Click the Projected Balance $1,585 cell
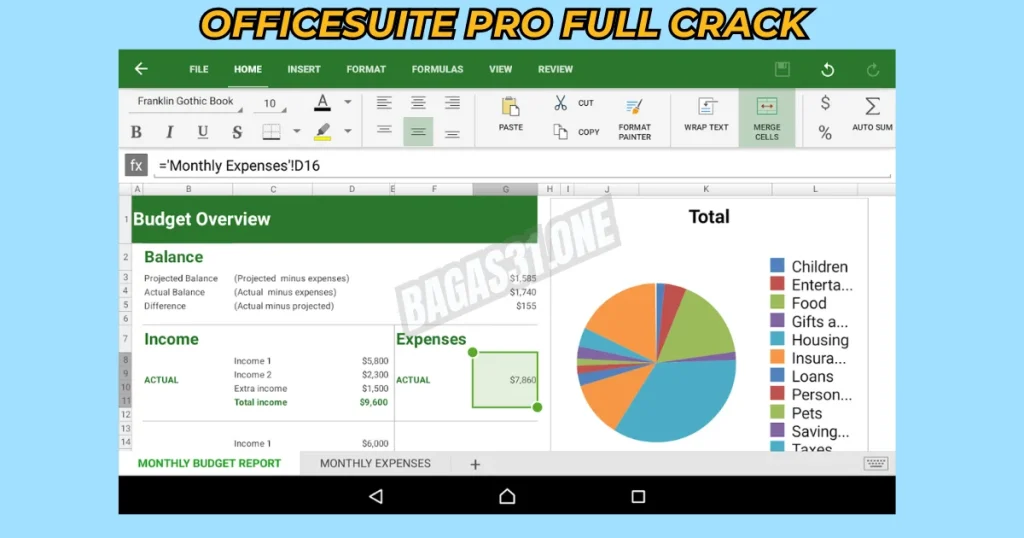This screenshot has height=538, width=1024. point(522,278)
